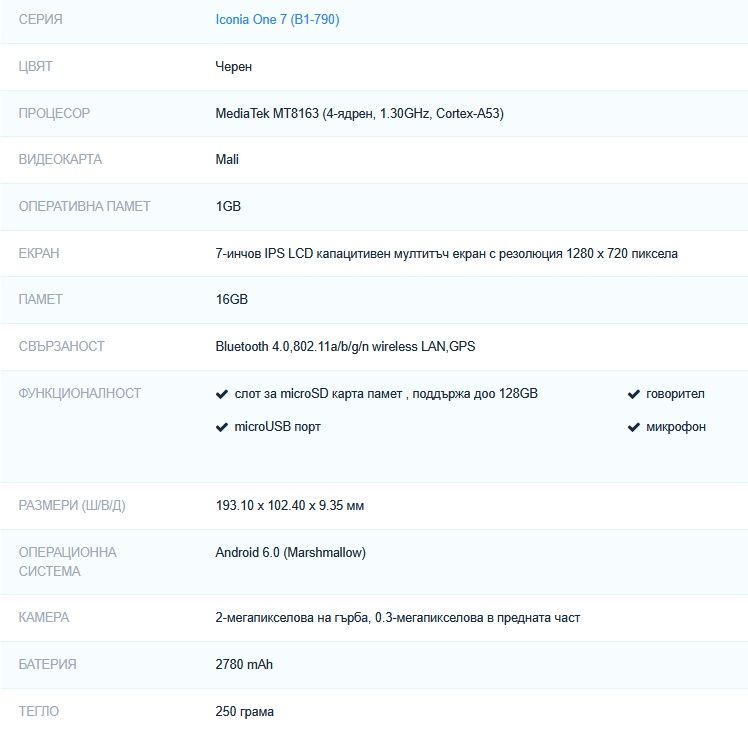
Task: Click the 7-инчов IPS LCD screen description
Action: pos(447,253)
